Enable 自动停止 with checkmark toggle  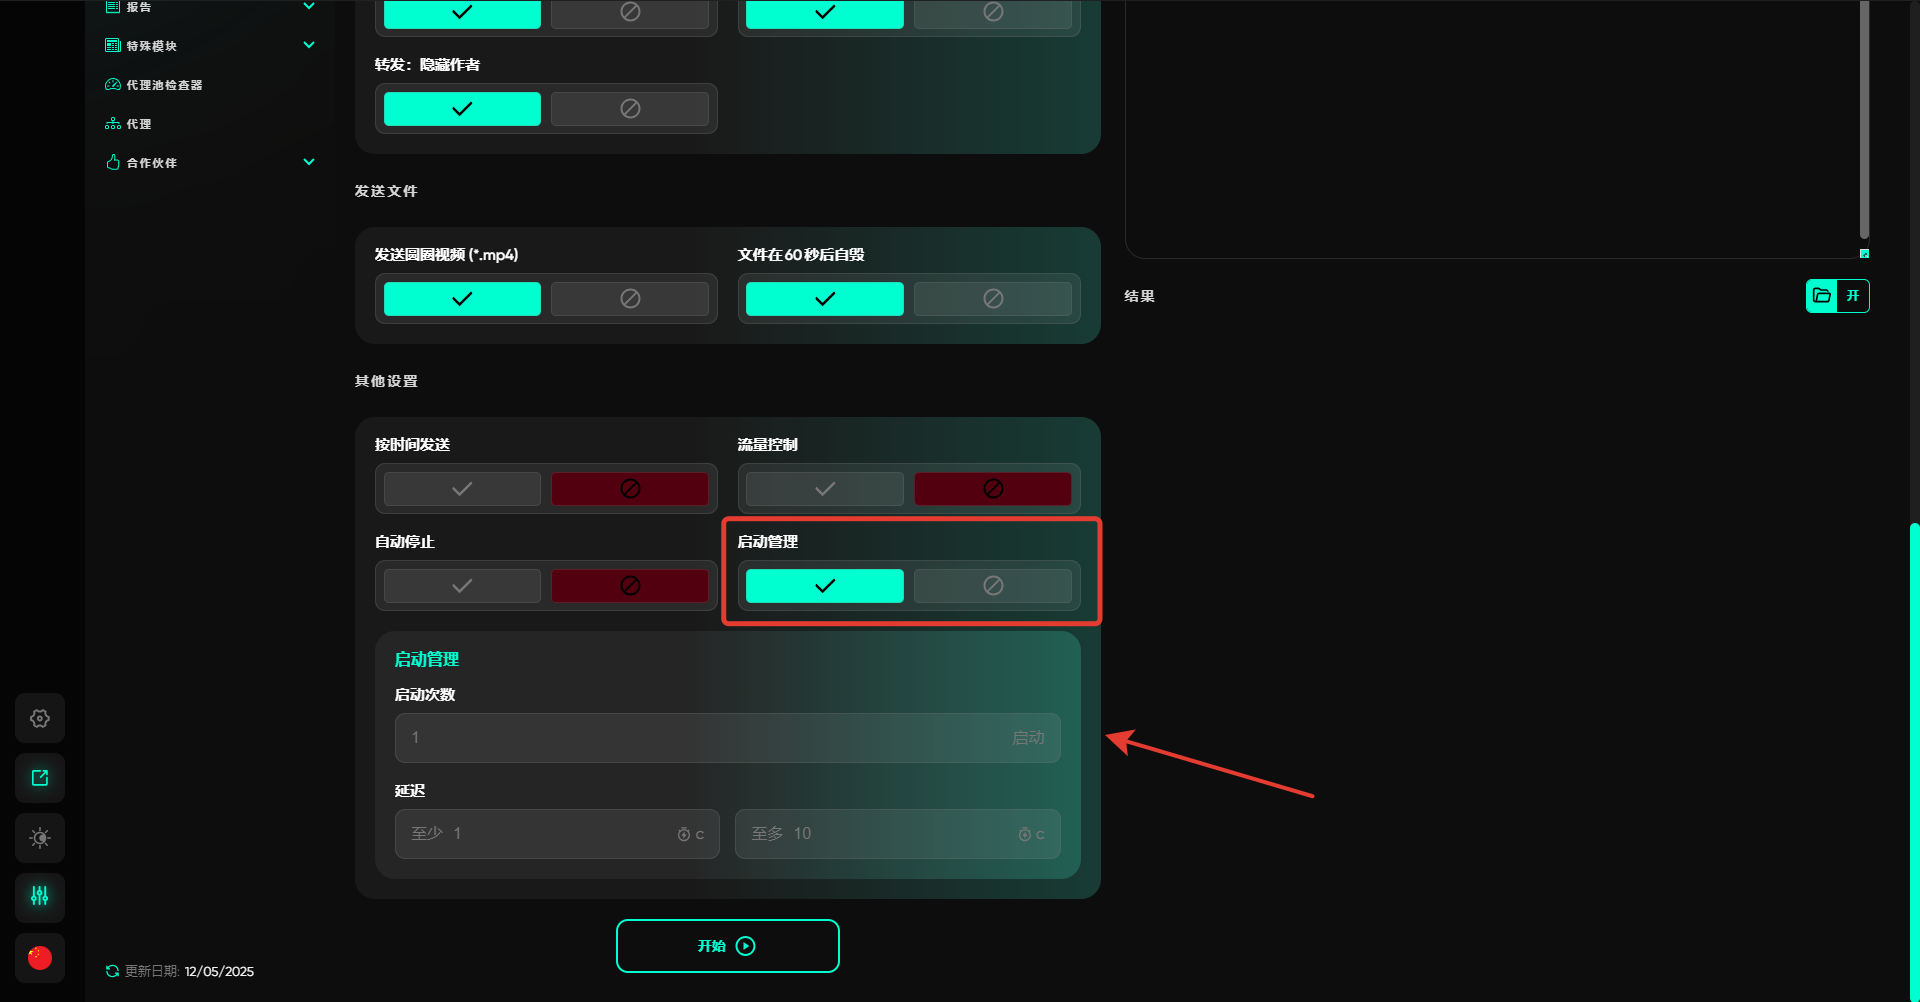[x=462, y=586]
